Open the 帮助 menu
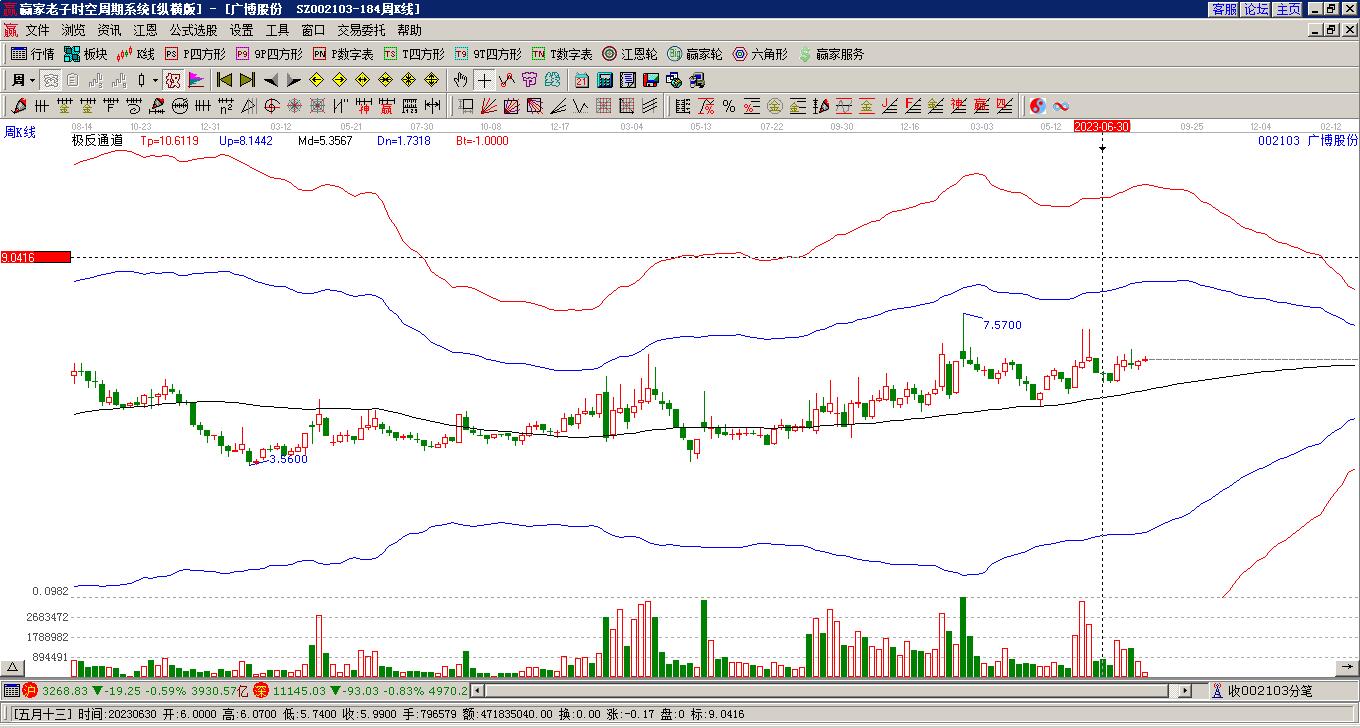1360x728 pixels. pos(409,31)
